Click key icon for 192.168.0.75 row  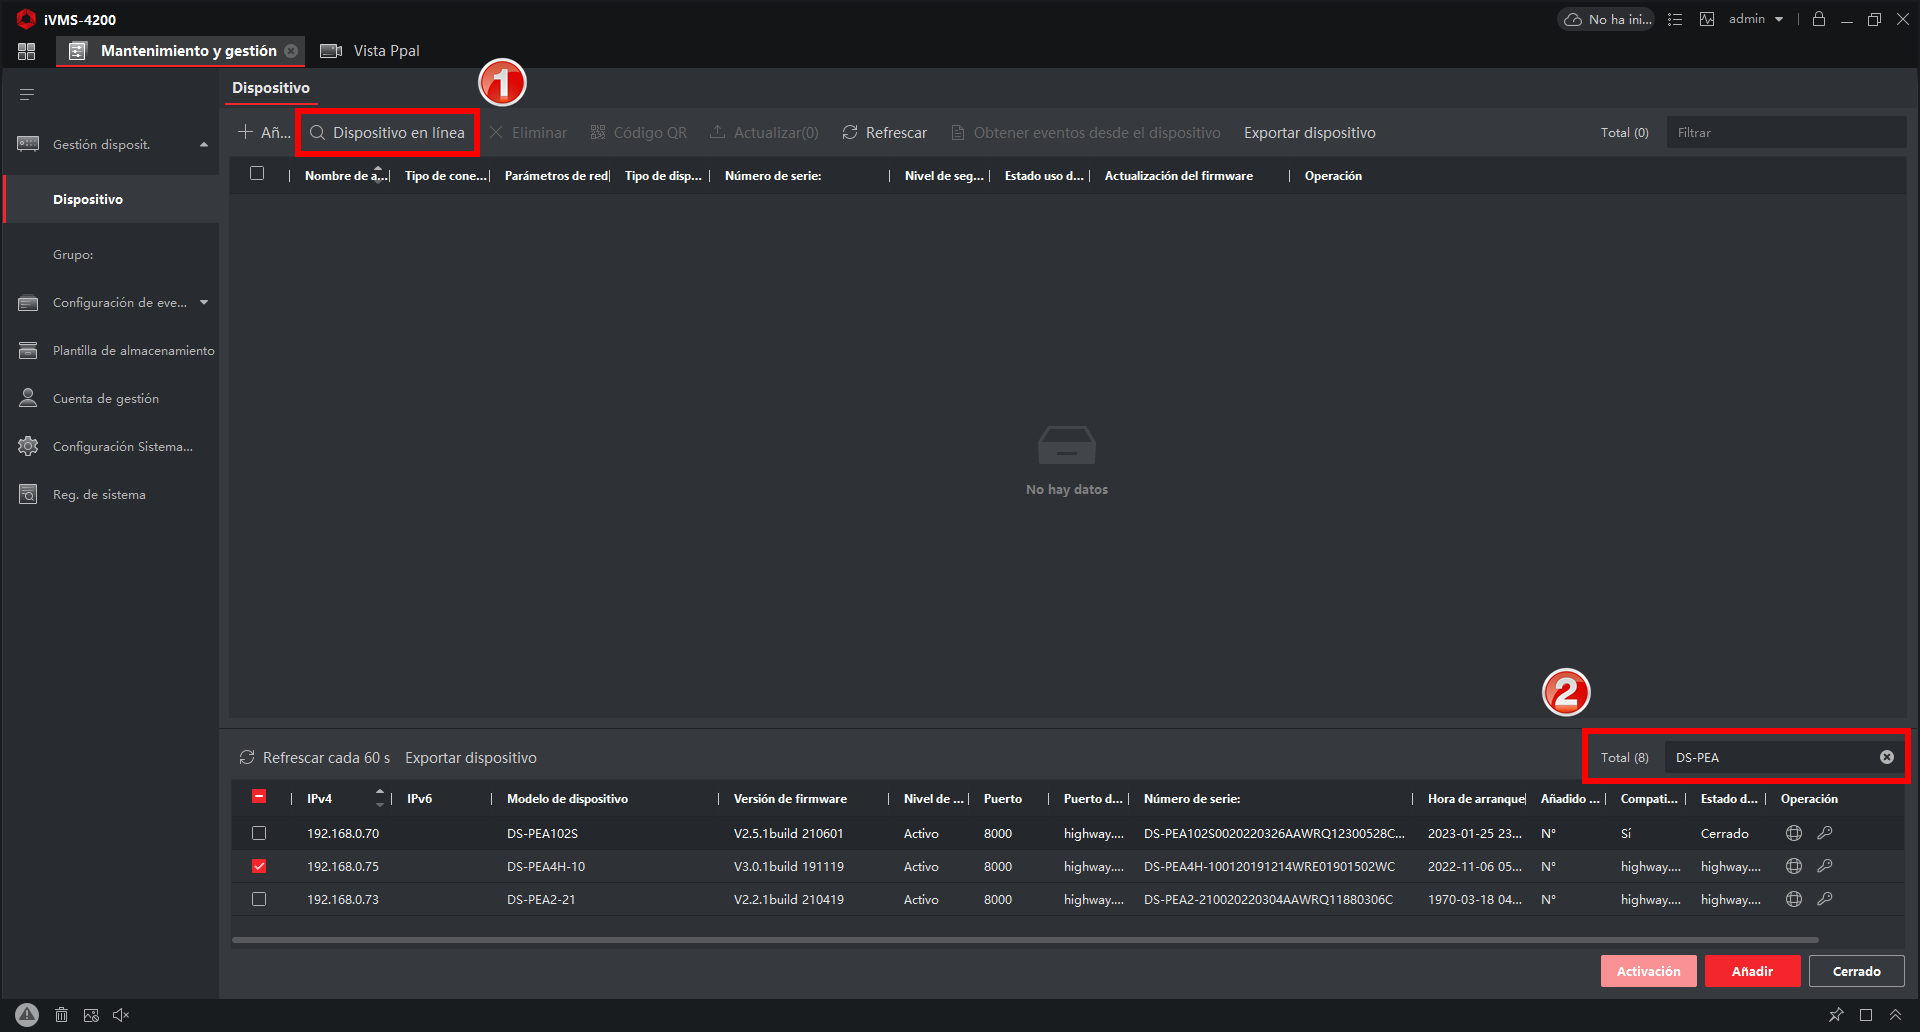point(1825,866)
